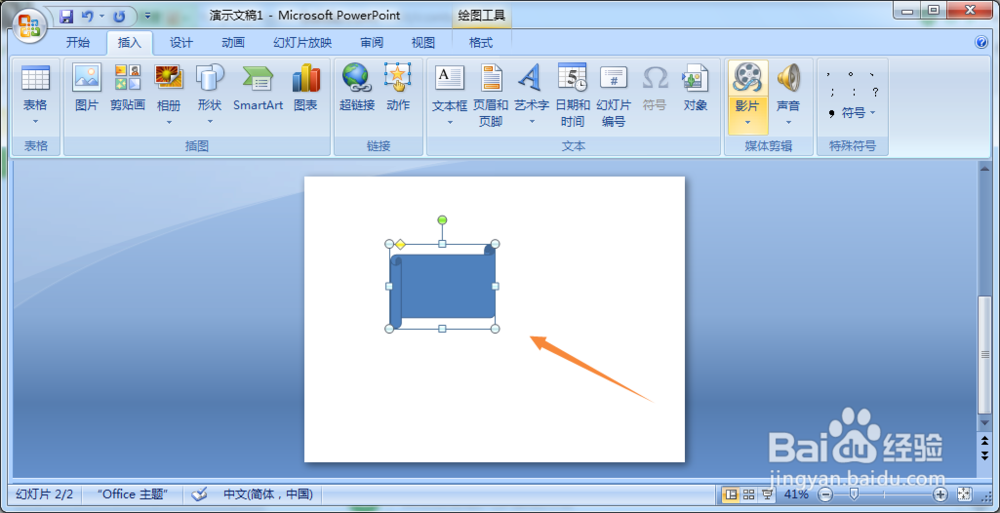This screenshot has height=513, width=1000.
Task: Expand the 艺术字 dropdown arrow
Action: coord(532,121)
